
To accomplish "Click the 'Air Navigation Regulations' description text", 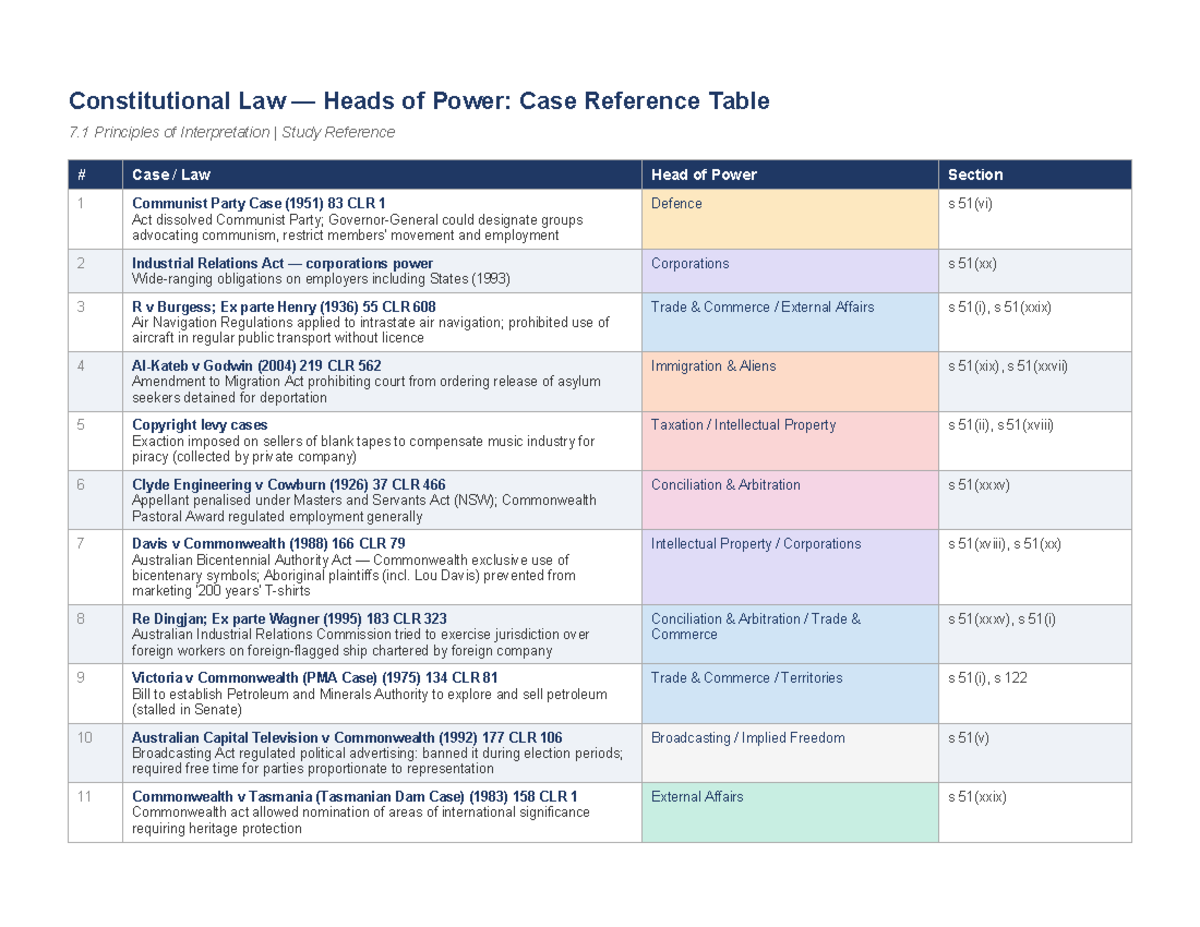I will point(370,329).
